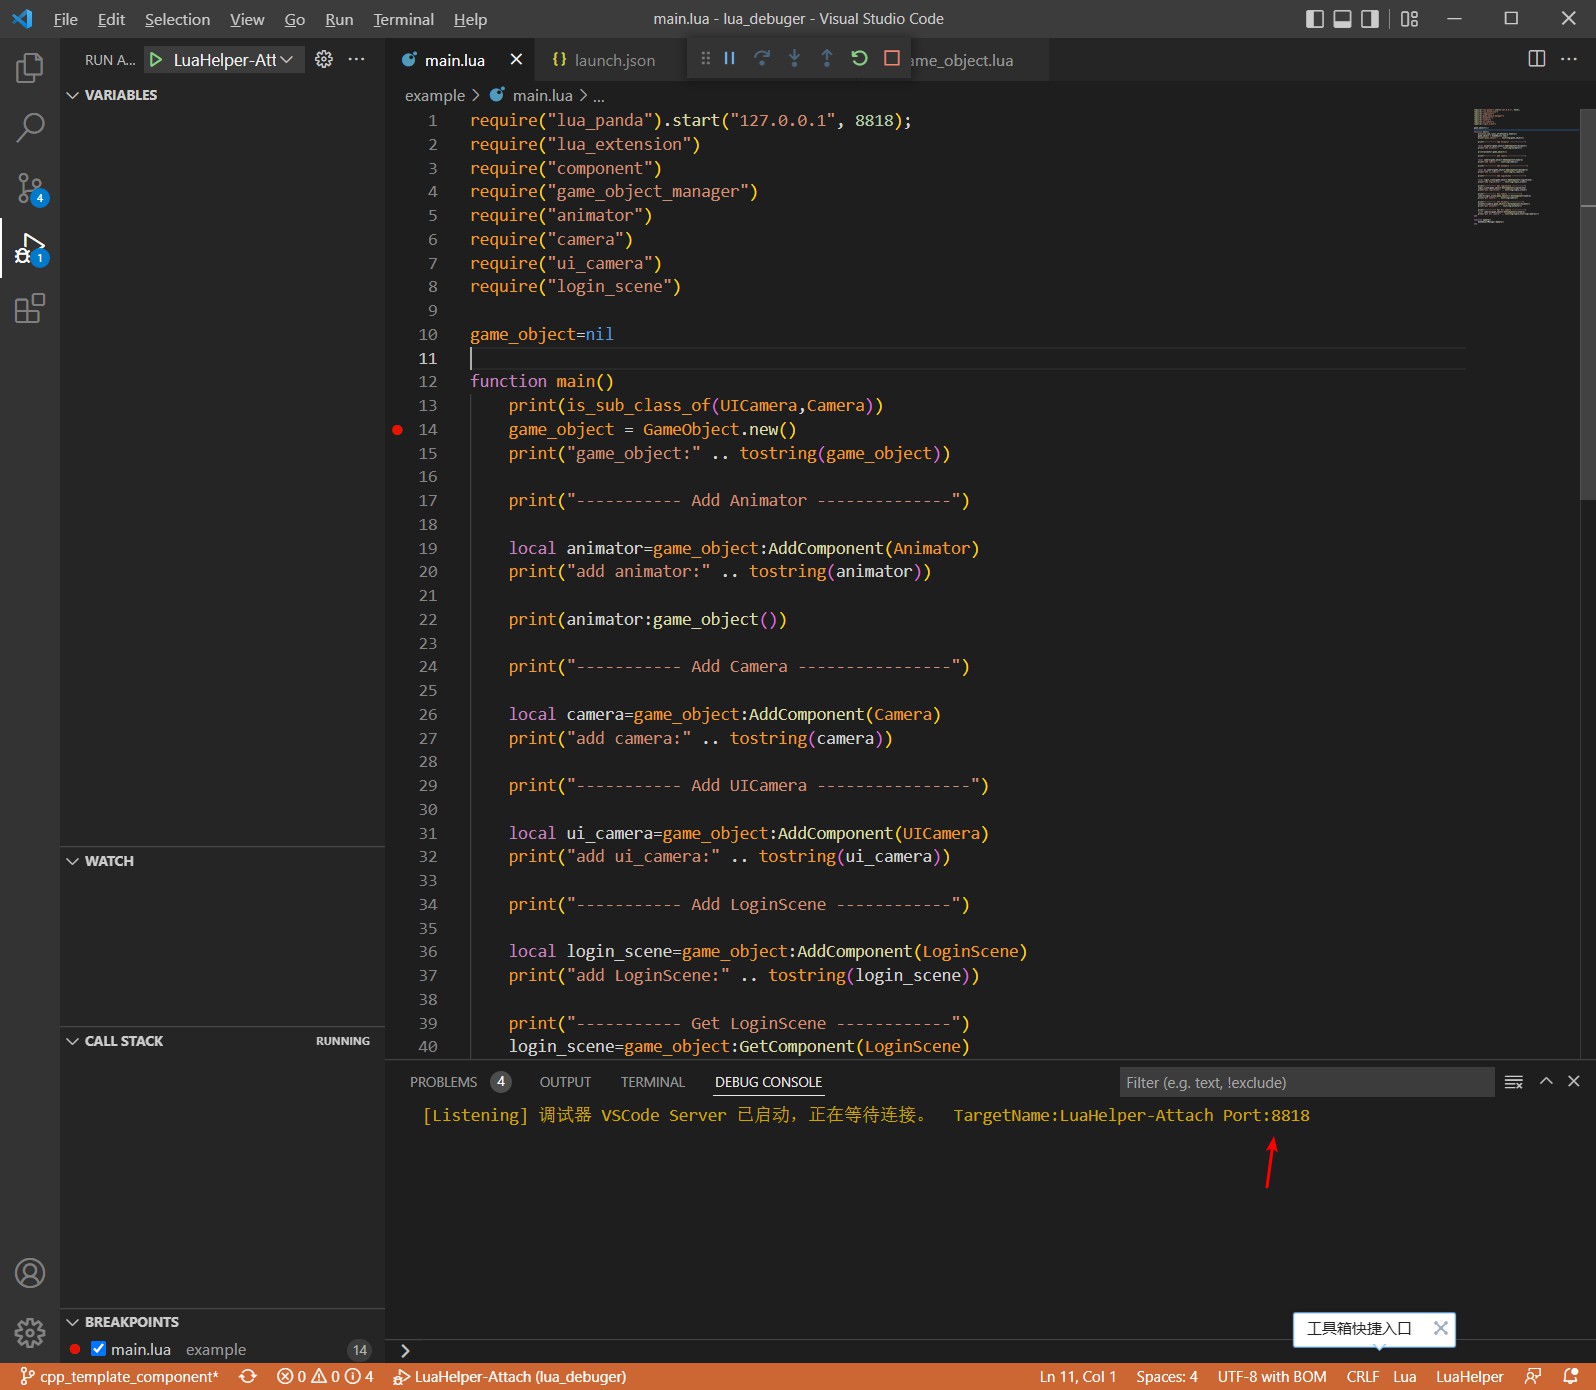Pause the debug session

730,58
